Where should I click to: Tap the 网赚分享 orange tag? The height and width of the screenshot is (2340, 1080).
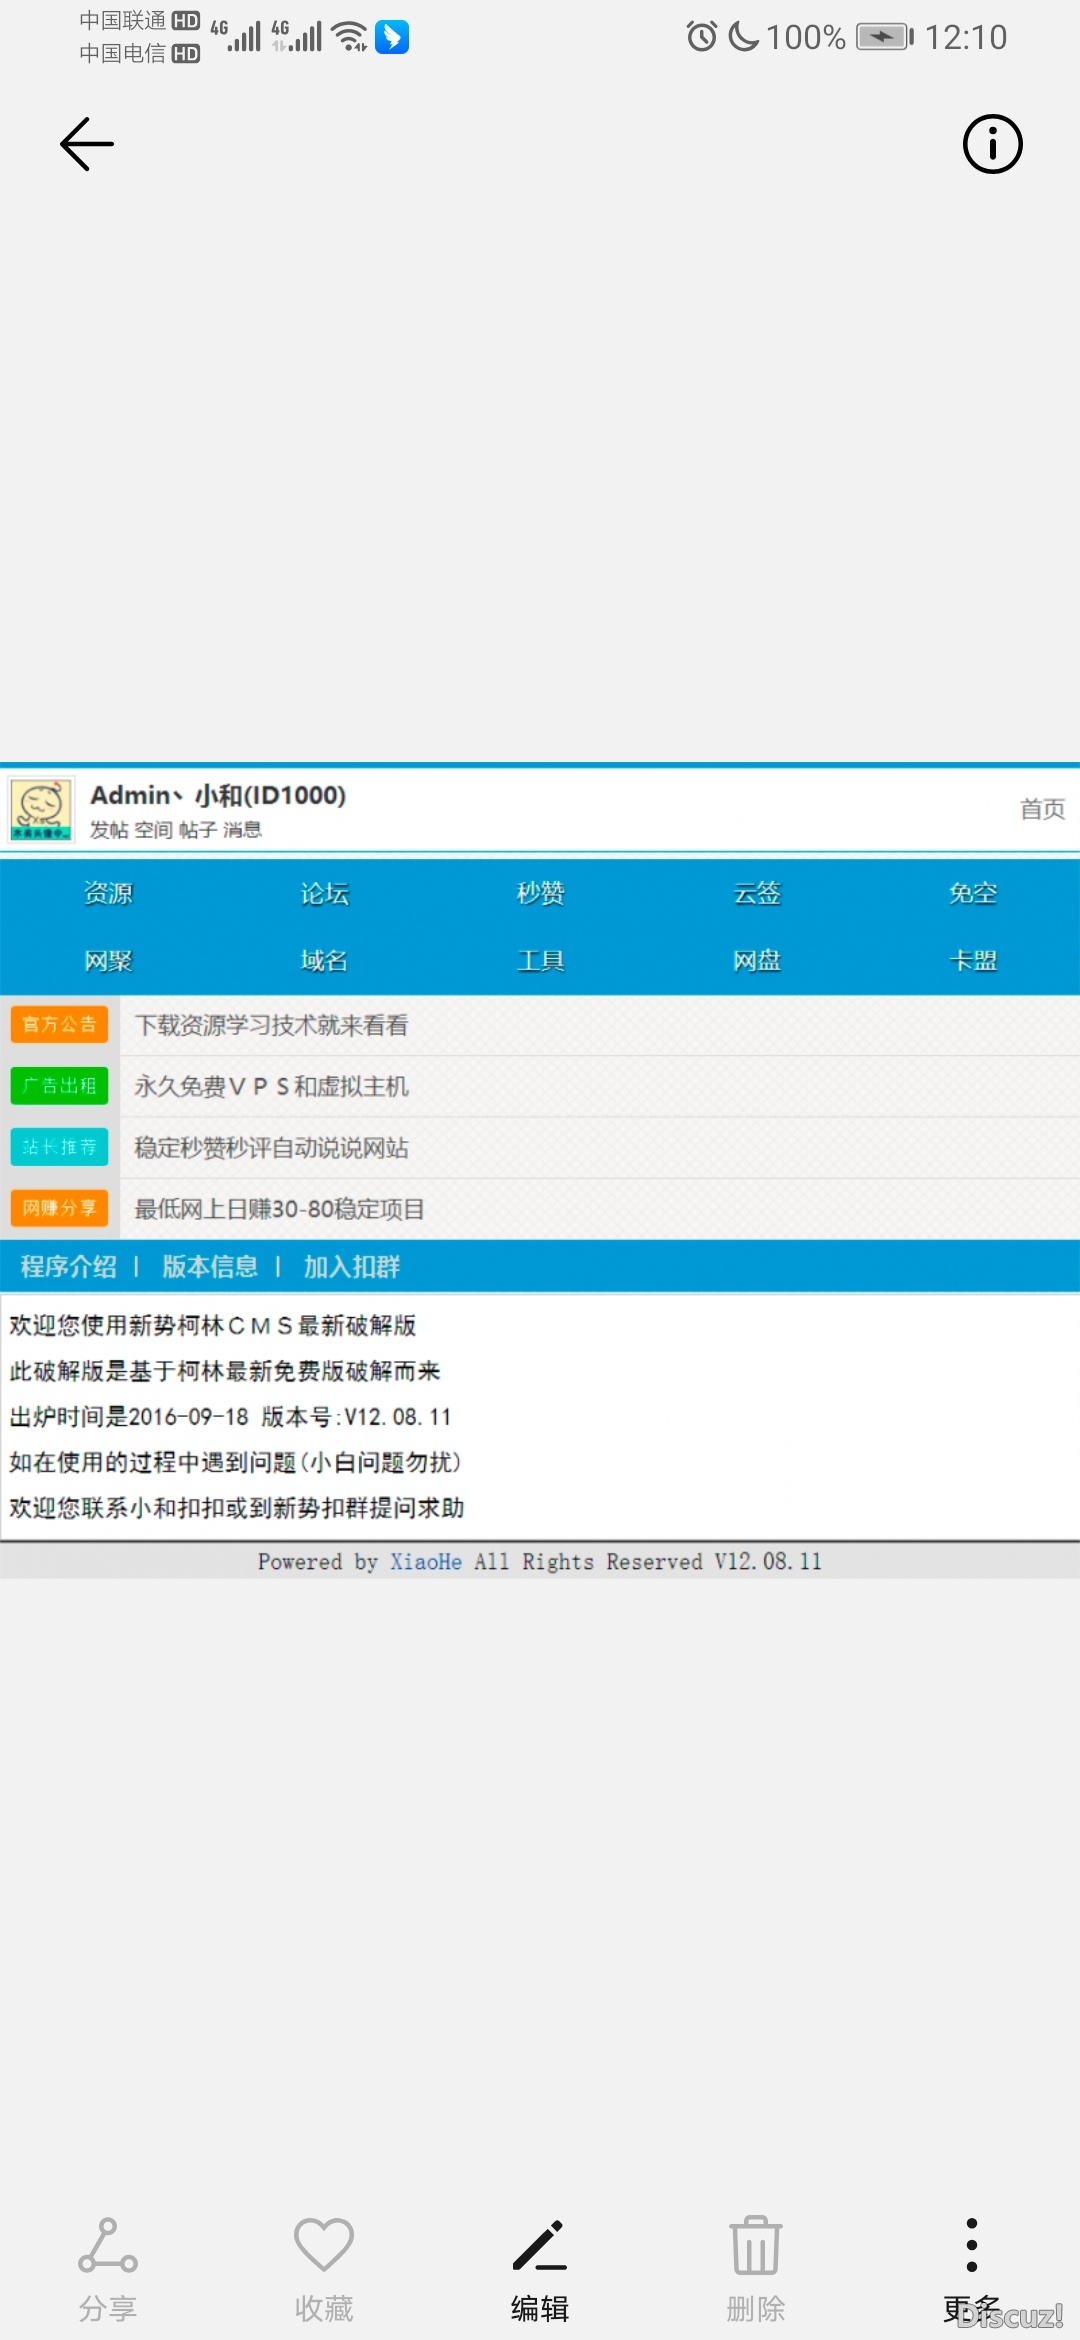59,1209
